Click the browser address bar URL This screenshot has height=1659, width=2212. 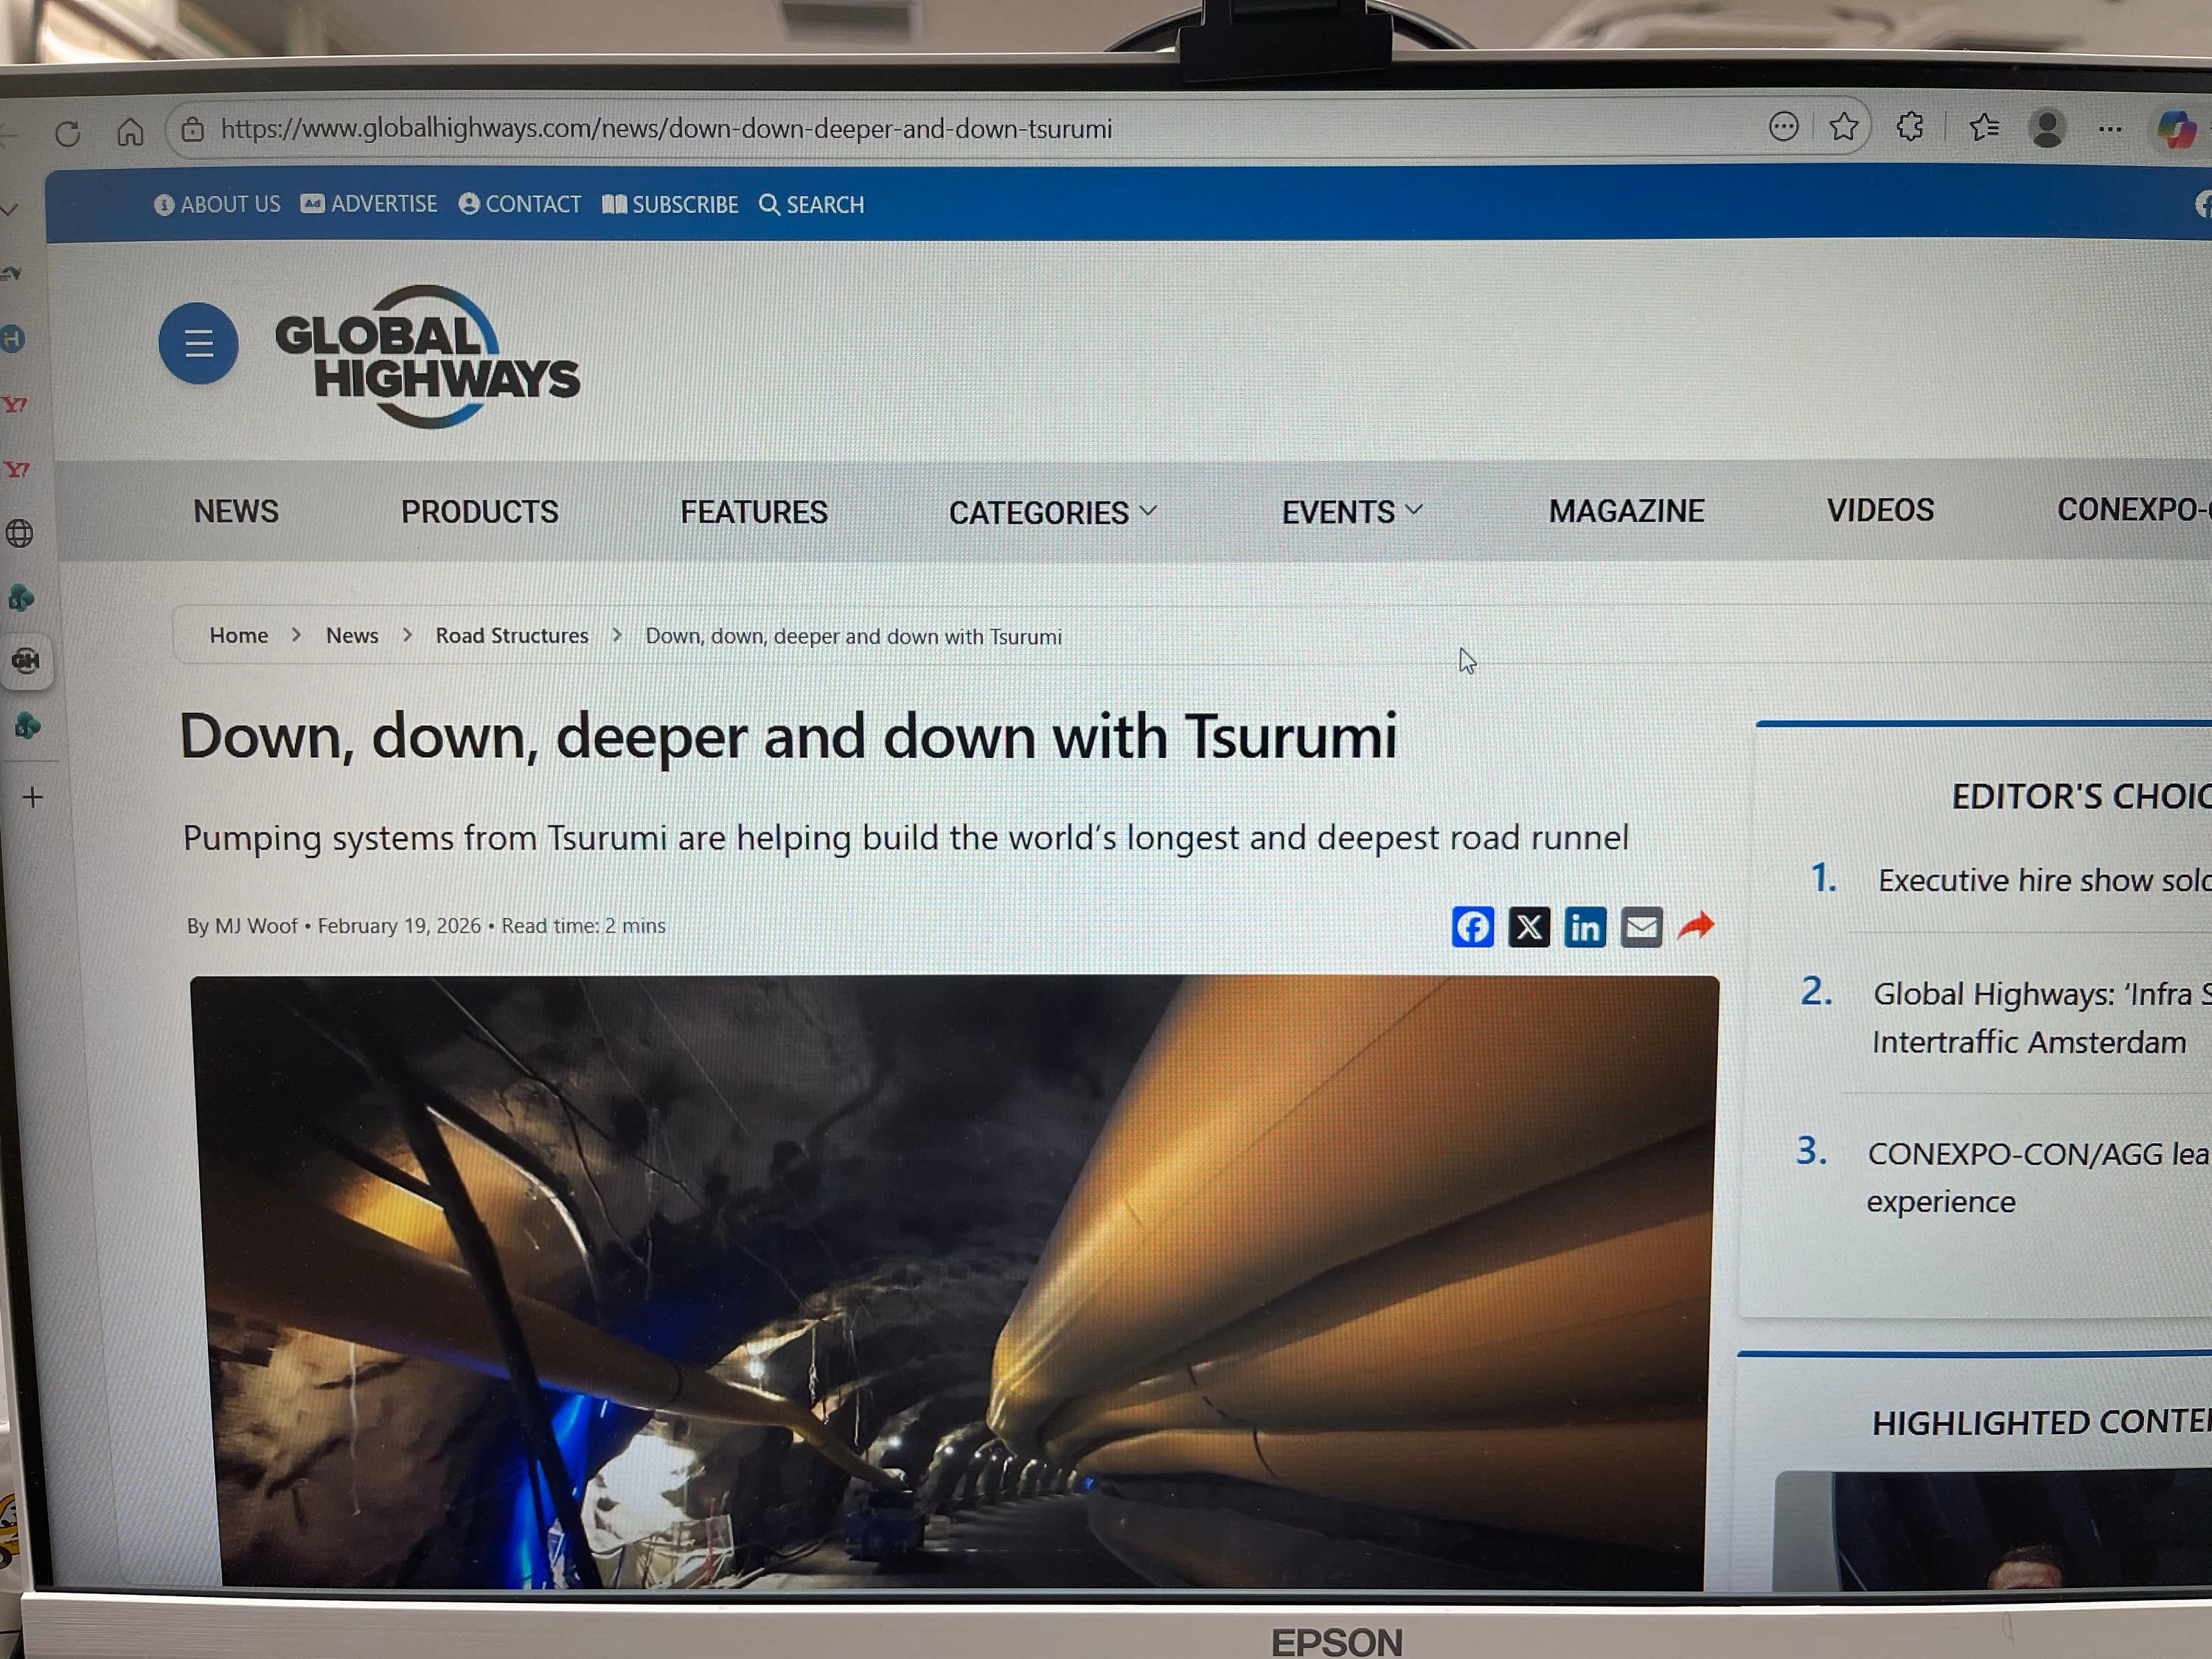[x=665, y=129]
